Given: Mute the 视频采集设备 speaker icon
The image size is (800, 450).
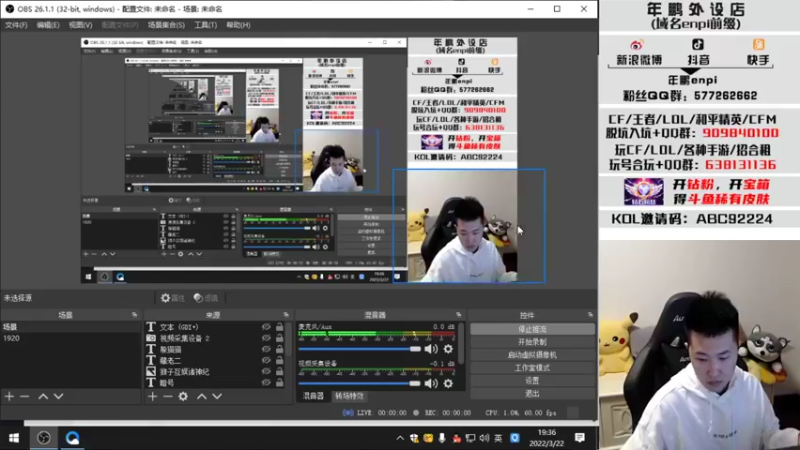Looking at the screenshot, I should [431, 383].
